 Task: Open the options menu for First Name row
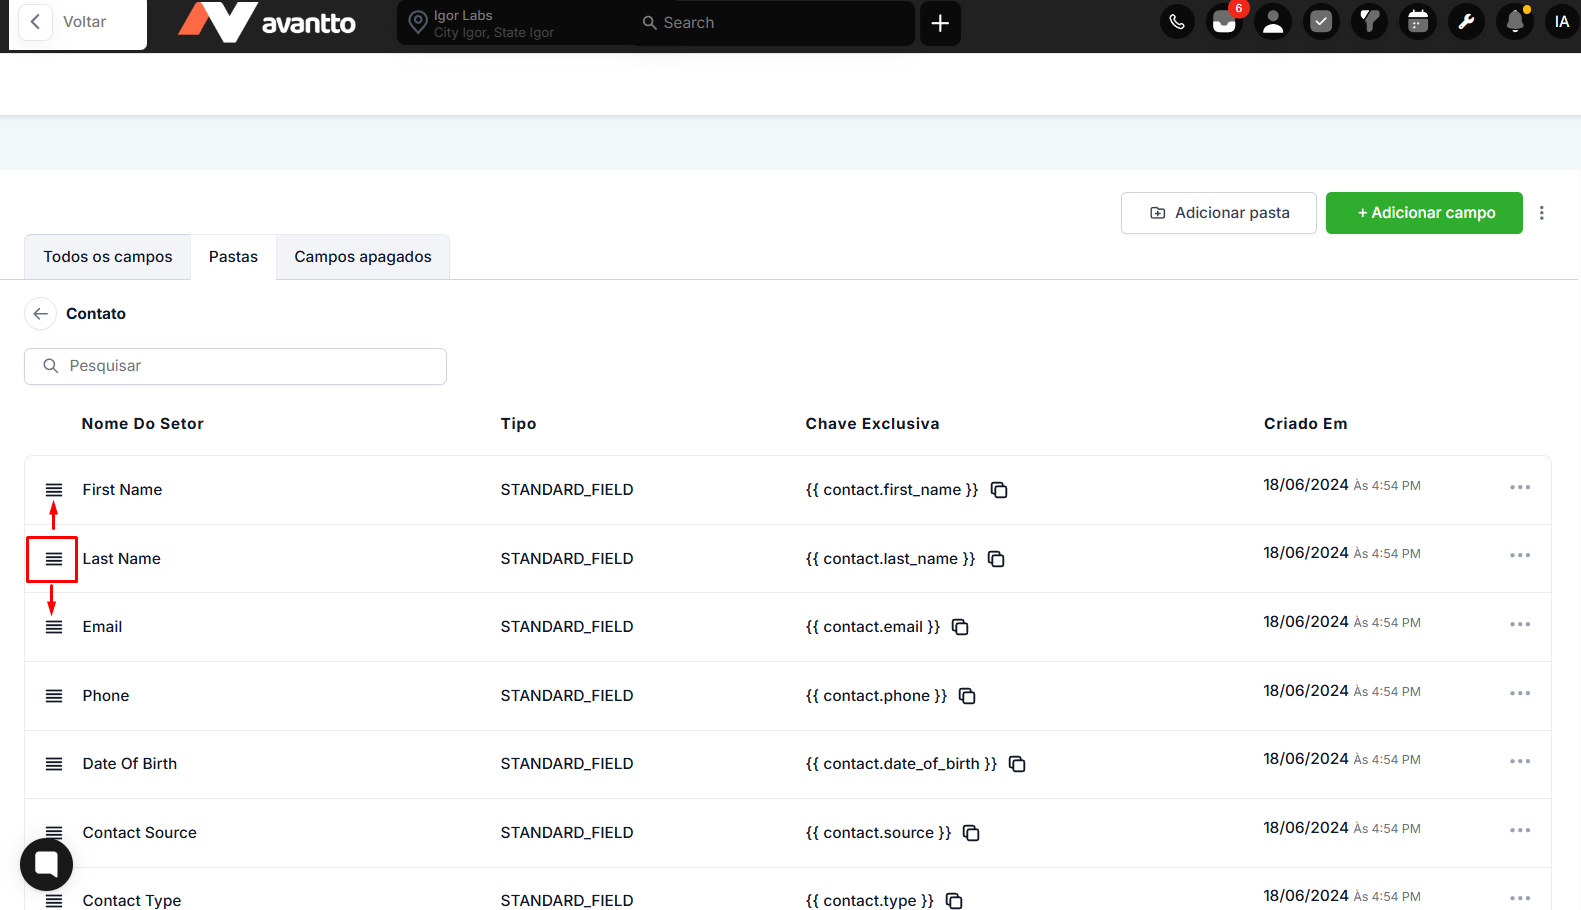(x=1520, y=487)
